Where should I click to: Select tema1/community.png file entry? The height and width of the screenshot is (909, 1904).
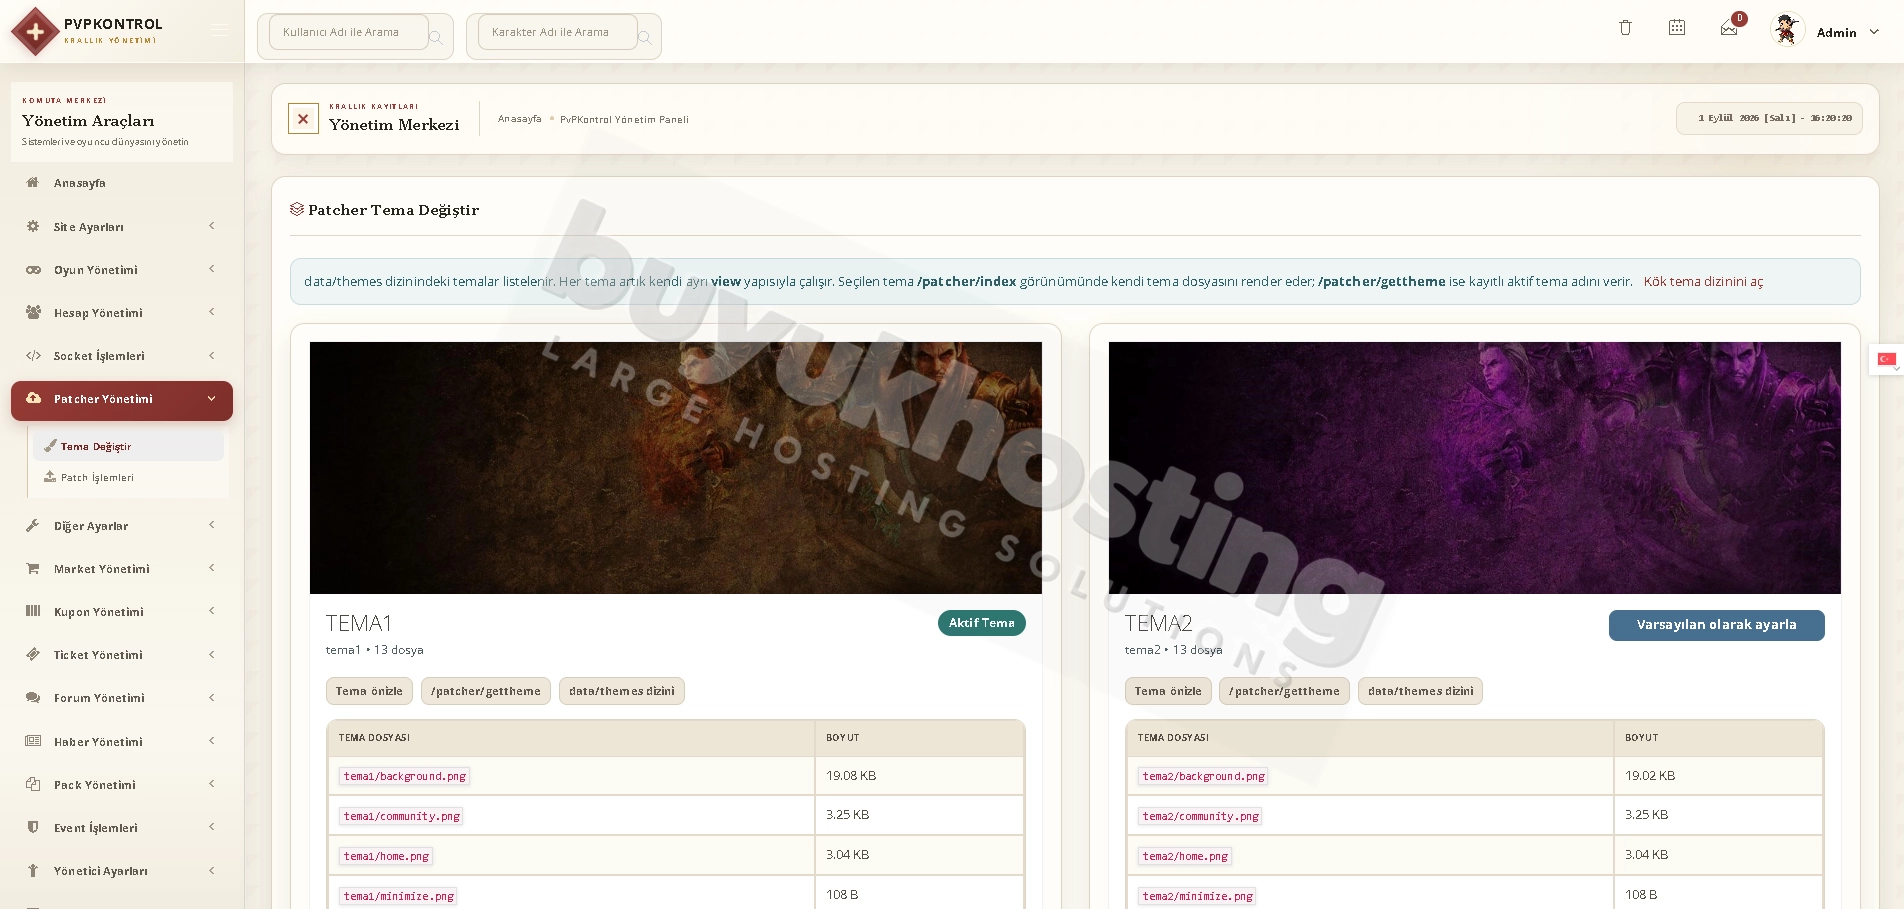pyautogui.click(x=402, y=816)
